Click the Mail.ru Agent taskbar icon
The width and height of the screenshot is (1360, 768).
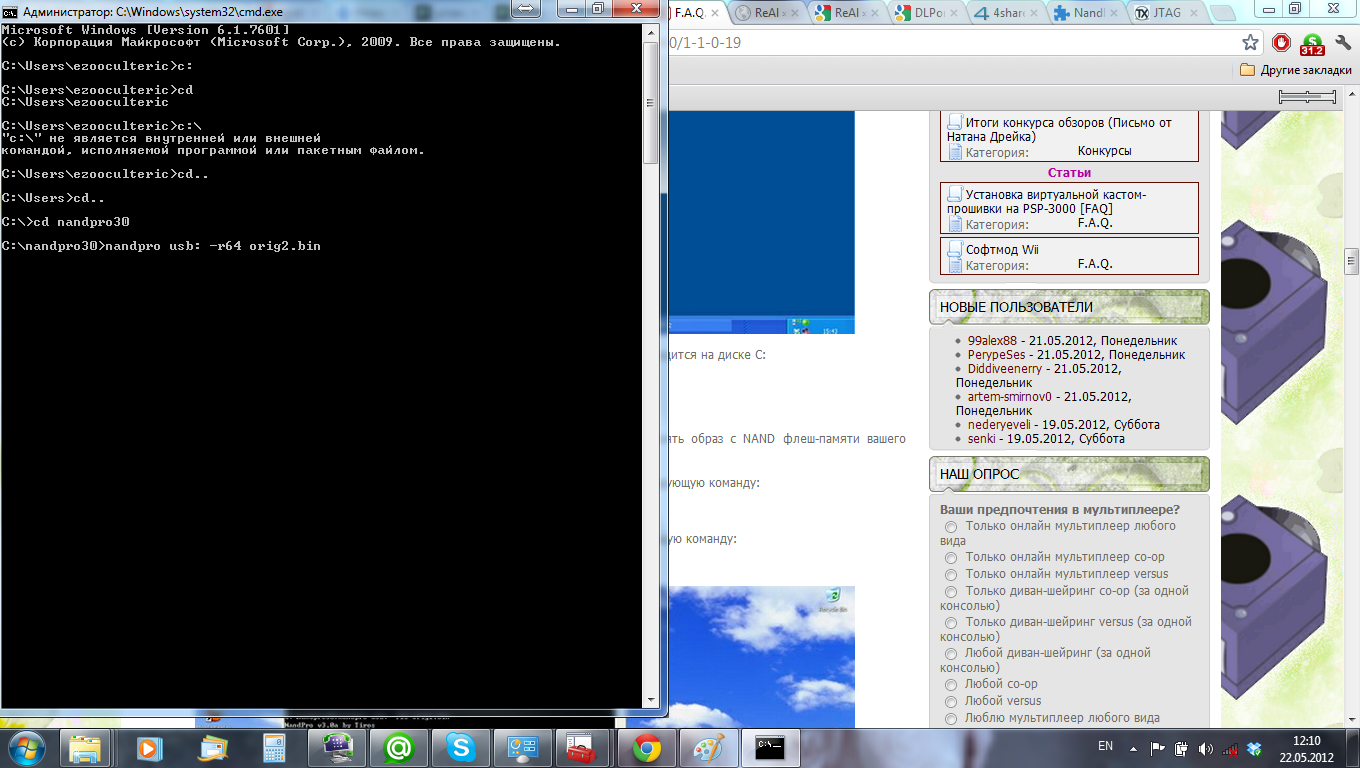point(399,747)
